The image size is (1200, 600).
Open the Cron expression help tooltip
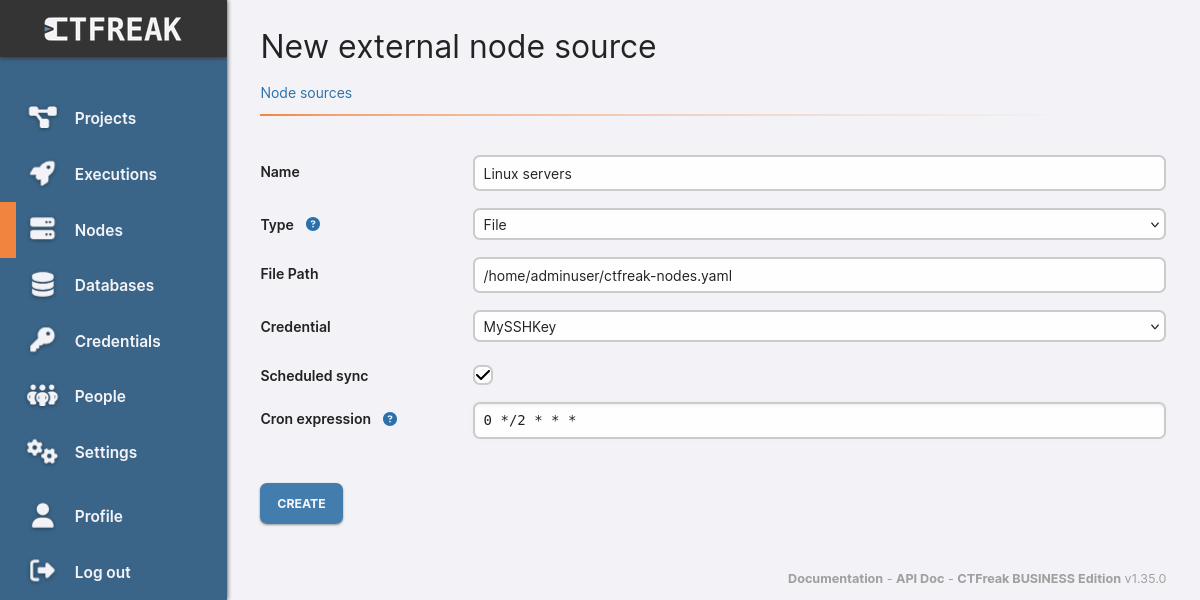390,419
